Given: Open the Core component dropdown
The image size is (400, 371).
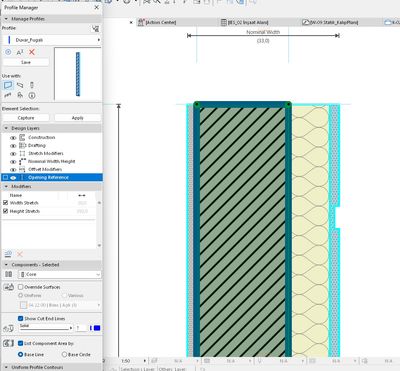Looking at the screenshot, I should [x=60, y=274].
